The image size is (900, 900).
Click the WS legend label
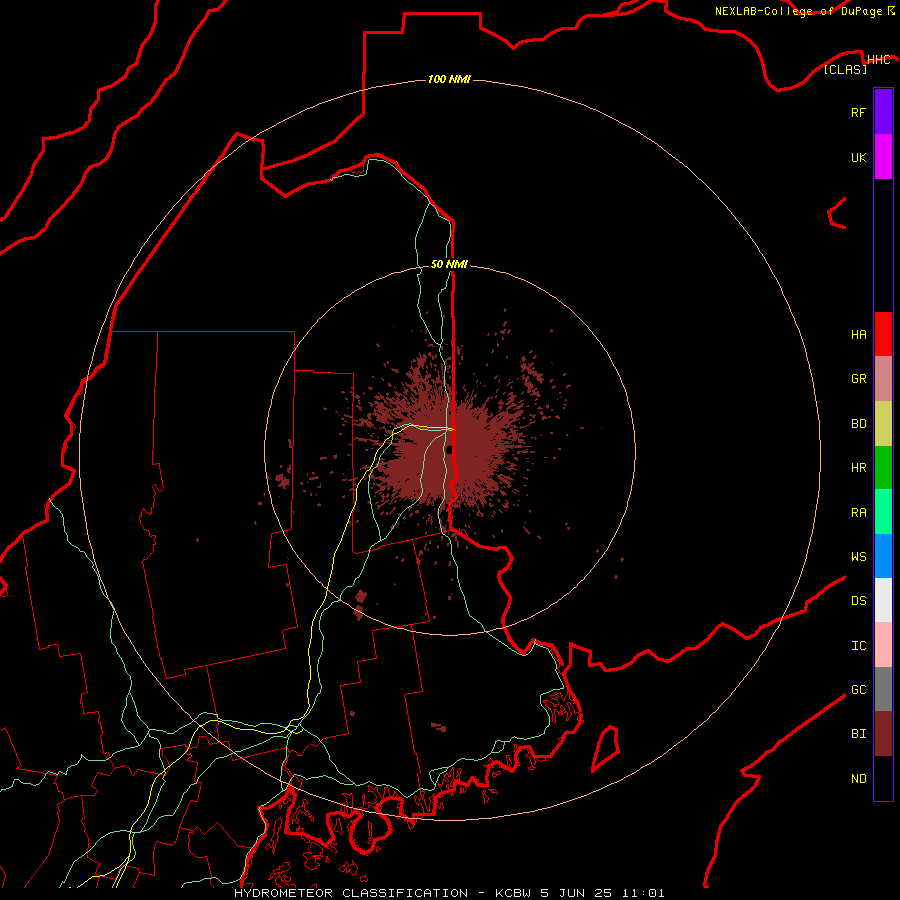[x=858, y=557]
